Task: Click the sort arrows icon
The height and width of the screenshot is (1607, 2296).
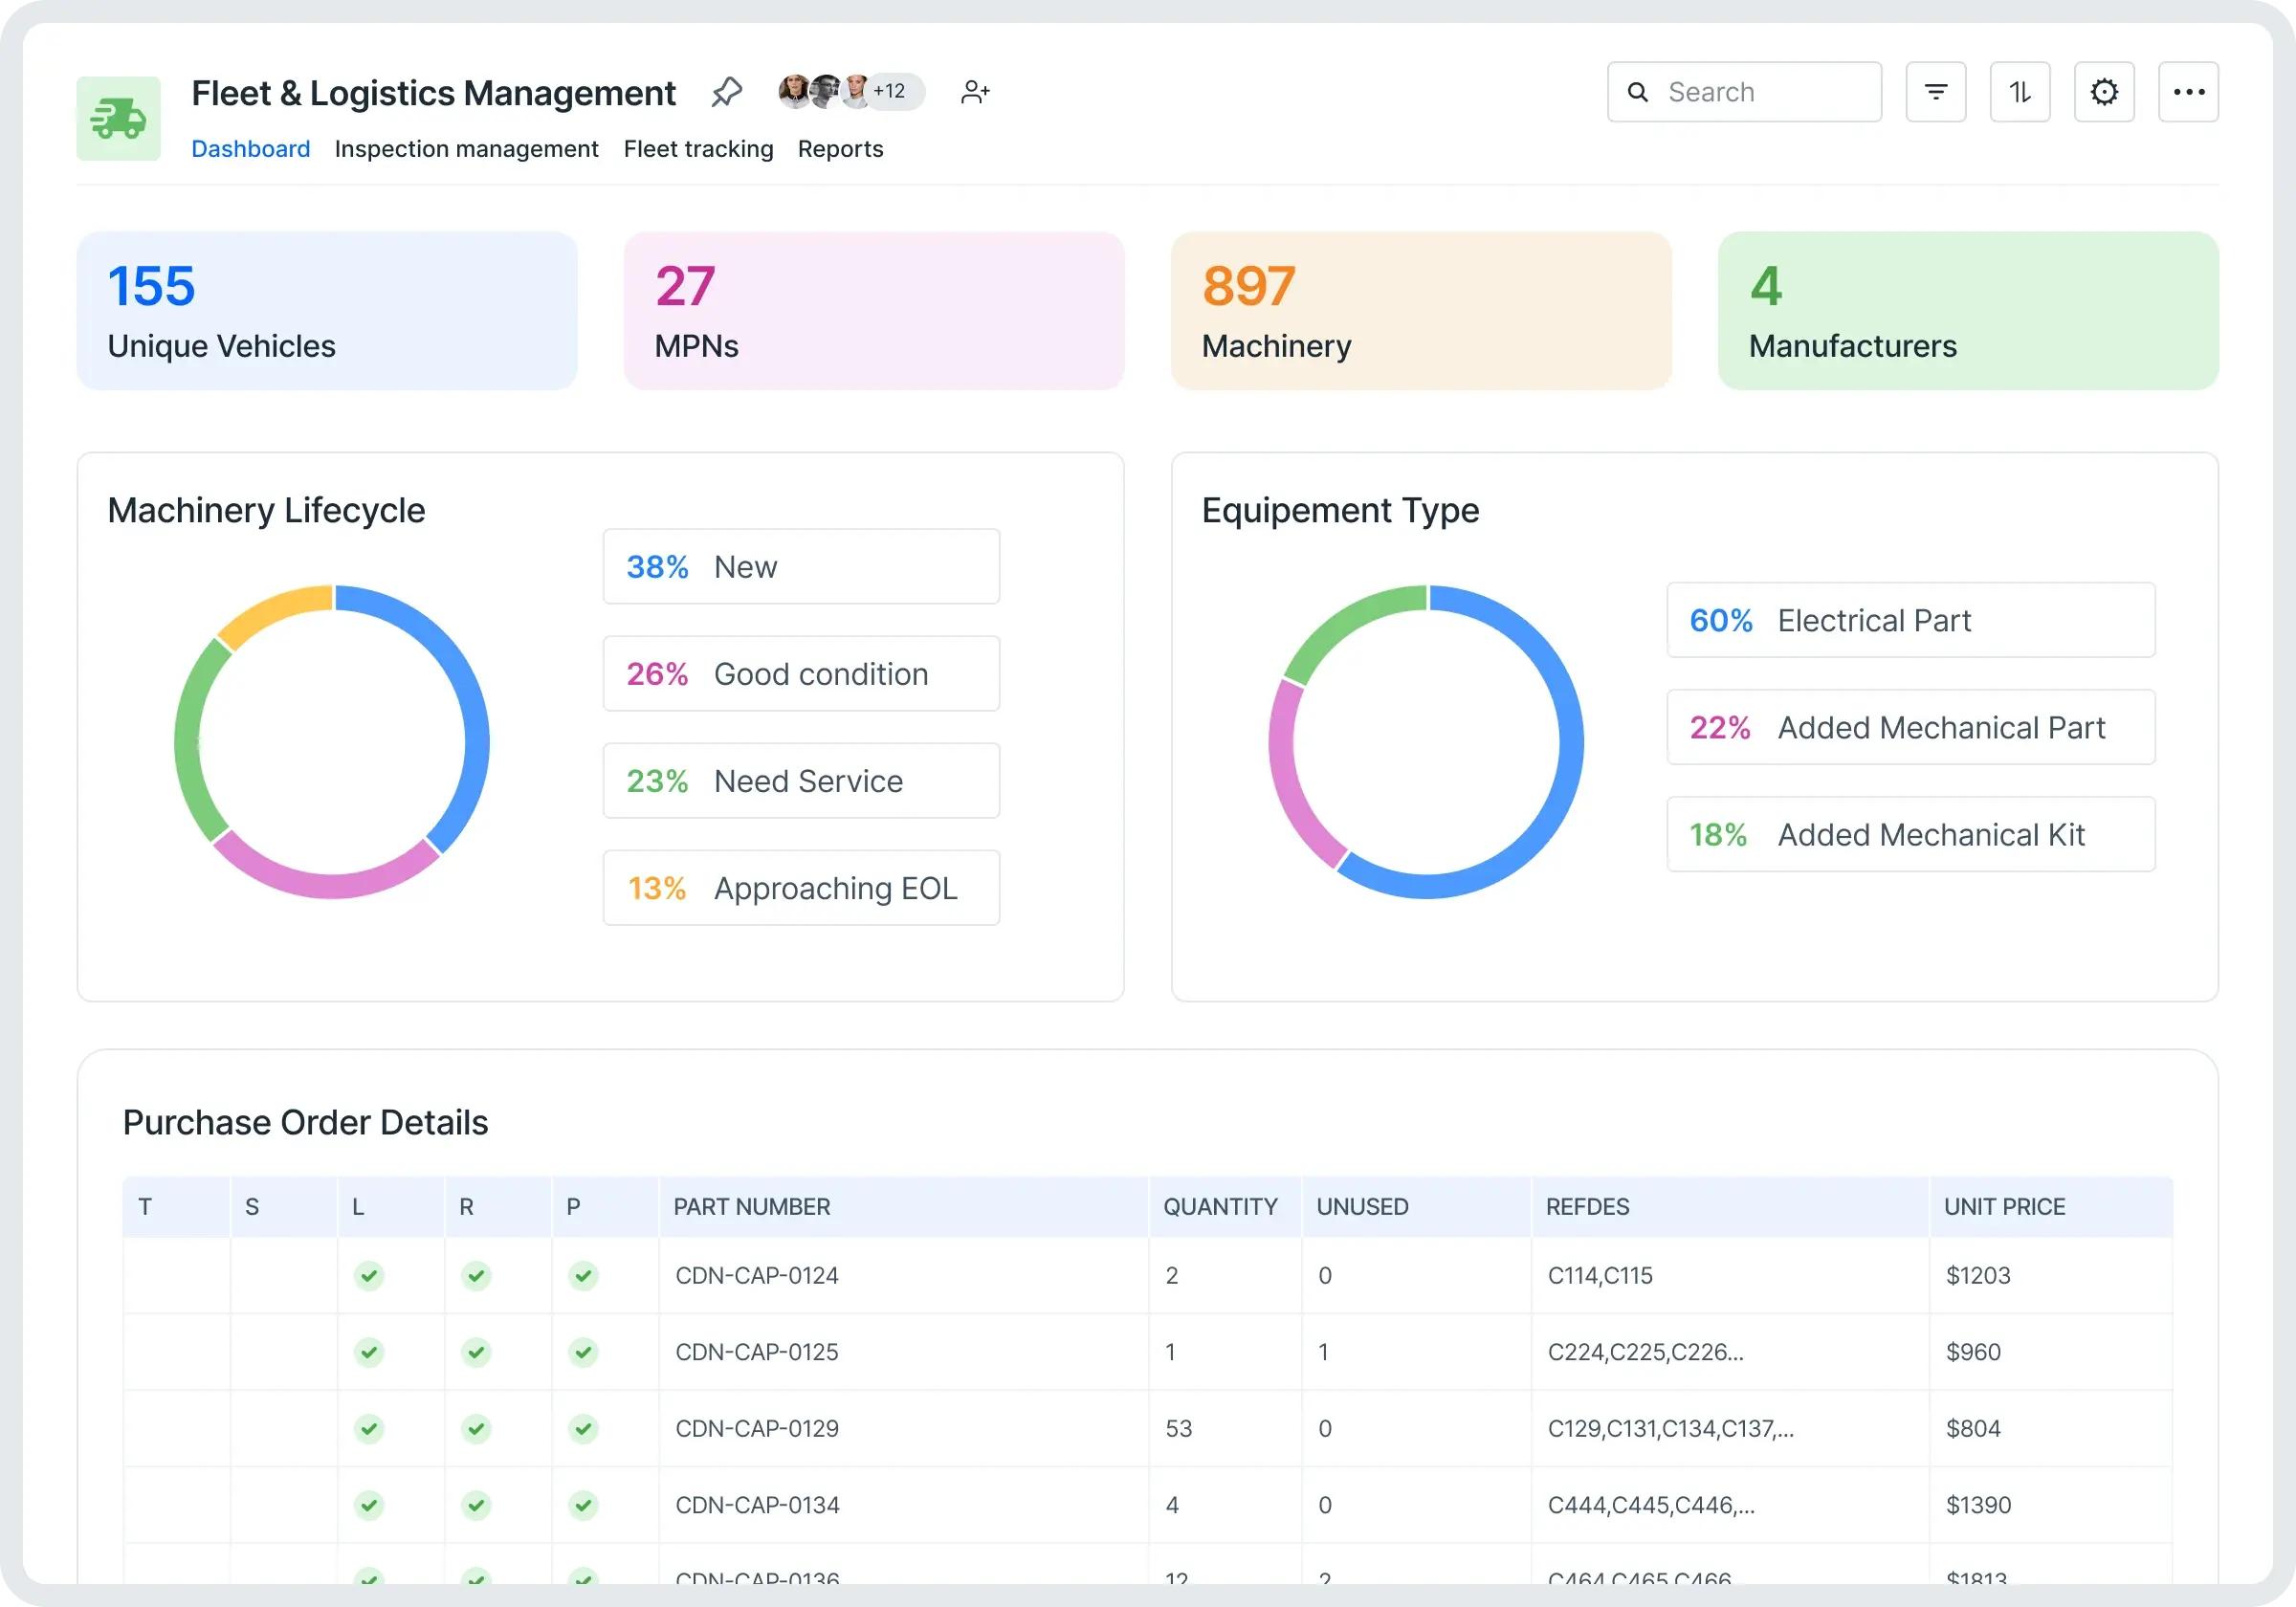Action: click(x=2019, y=92)
